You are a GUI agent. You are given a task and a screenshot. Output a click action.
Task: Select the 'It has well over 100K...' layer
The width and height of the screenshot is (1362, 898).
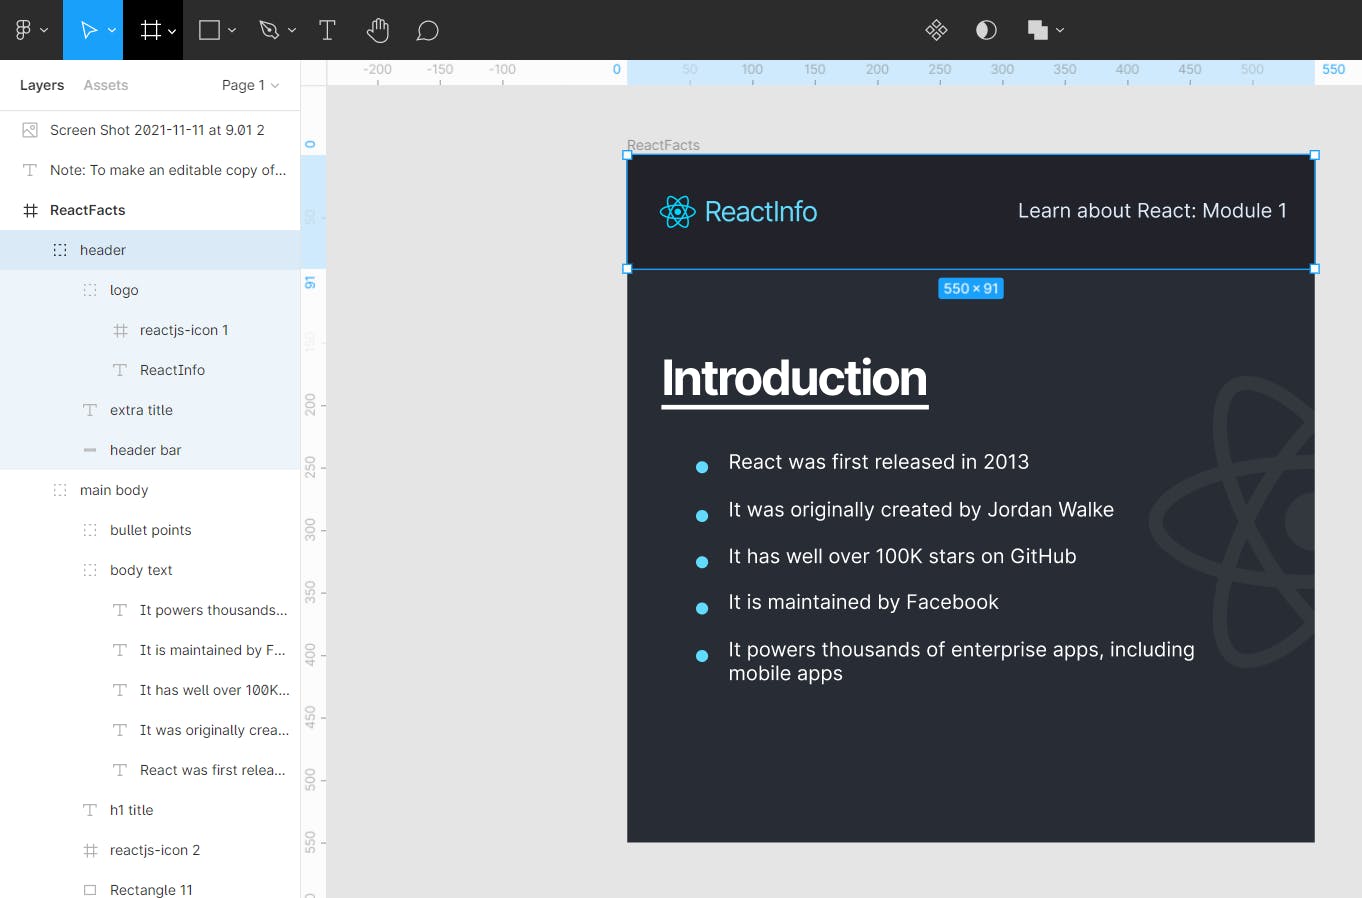150,690
